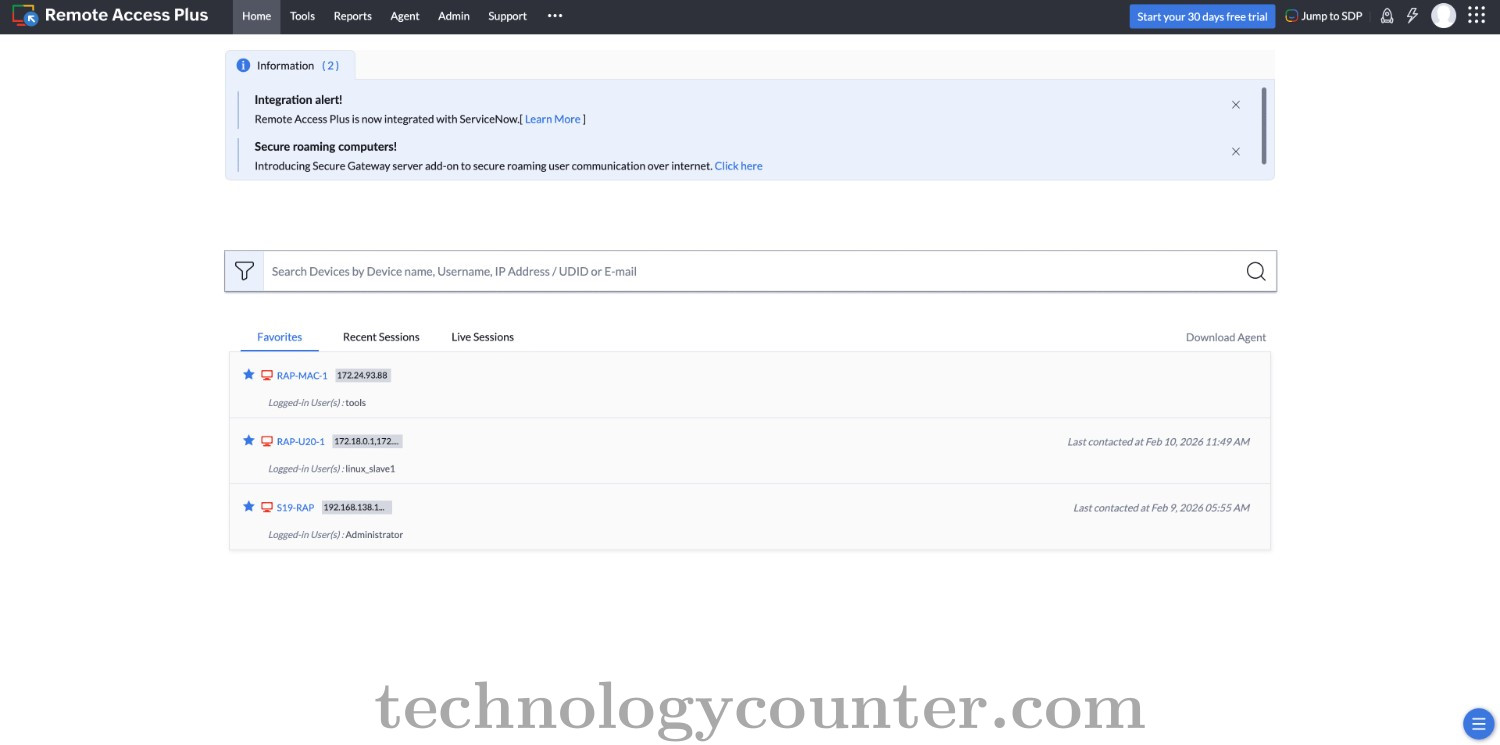The height and width of the screenshot is (745, 1500).
Task: Click the 172.18.0.1,172... IP address tag
Action: click(x=367, y=441)
